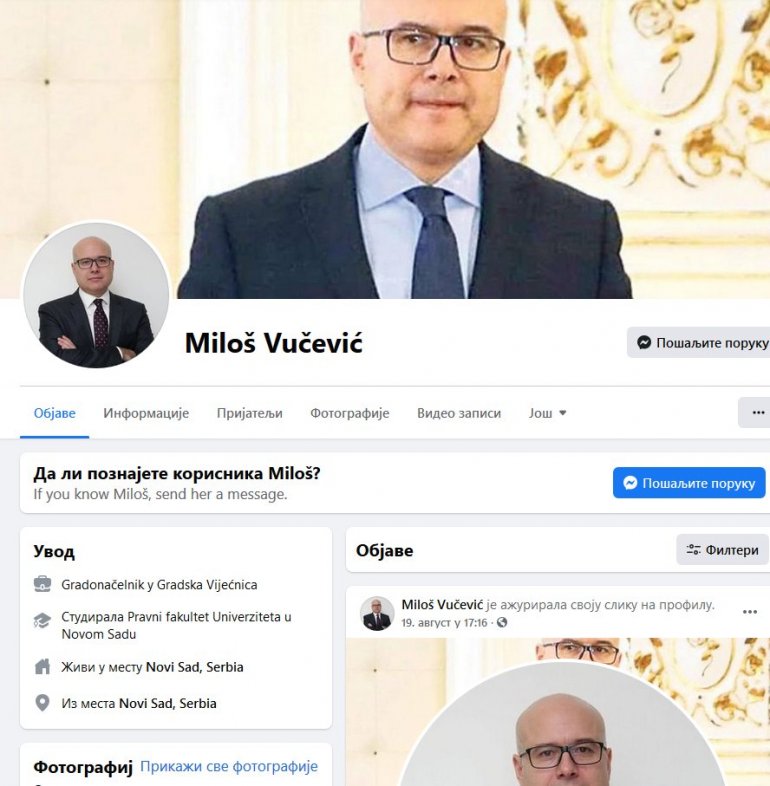
Task: Click the house icon next to Novi Sad
Action: pos(42,667)
